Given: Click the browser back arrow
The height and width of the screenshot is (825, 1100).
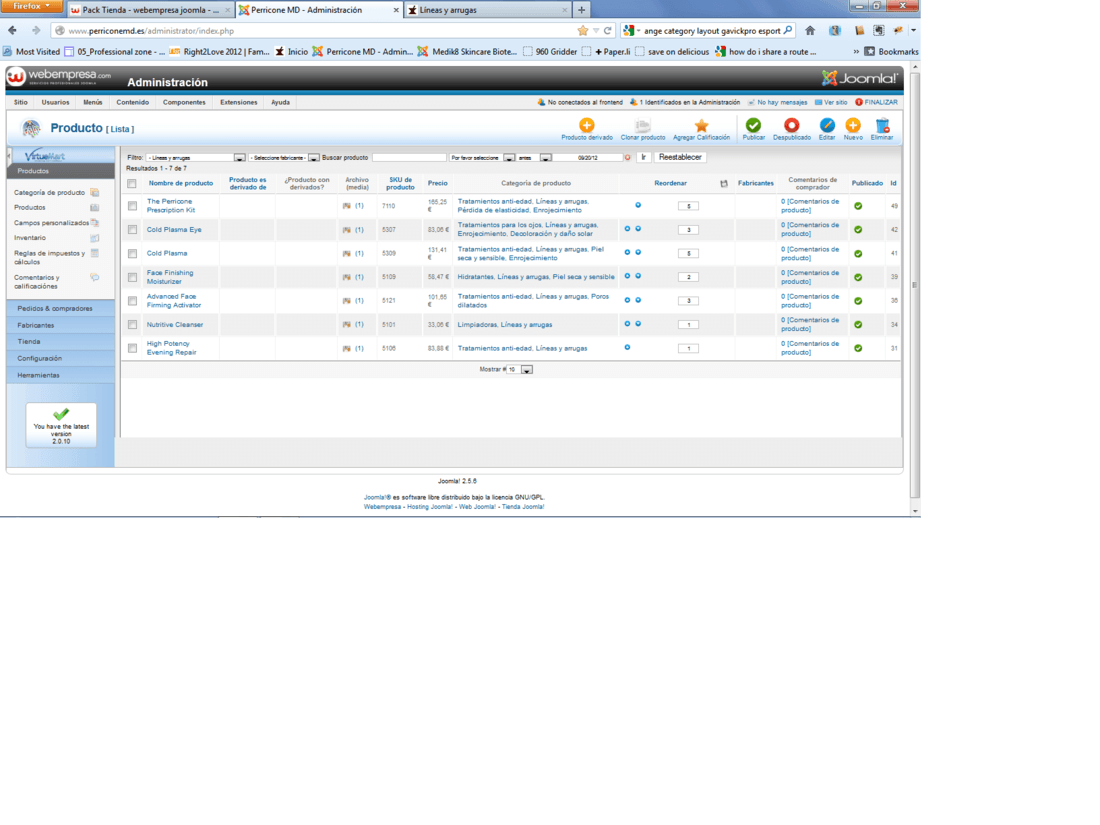Looking at the screenshot, I should click(x=13, y=30).
